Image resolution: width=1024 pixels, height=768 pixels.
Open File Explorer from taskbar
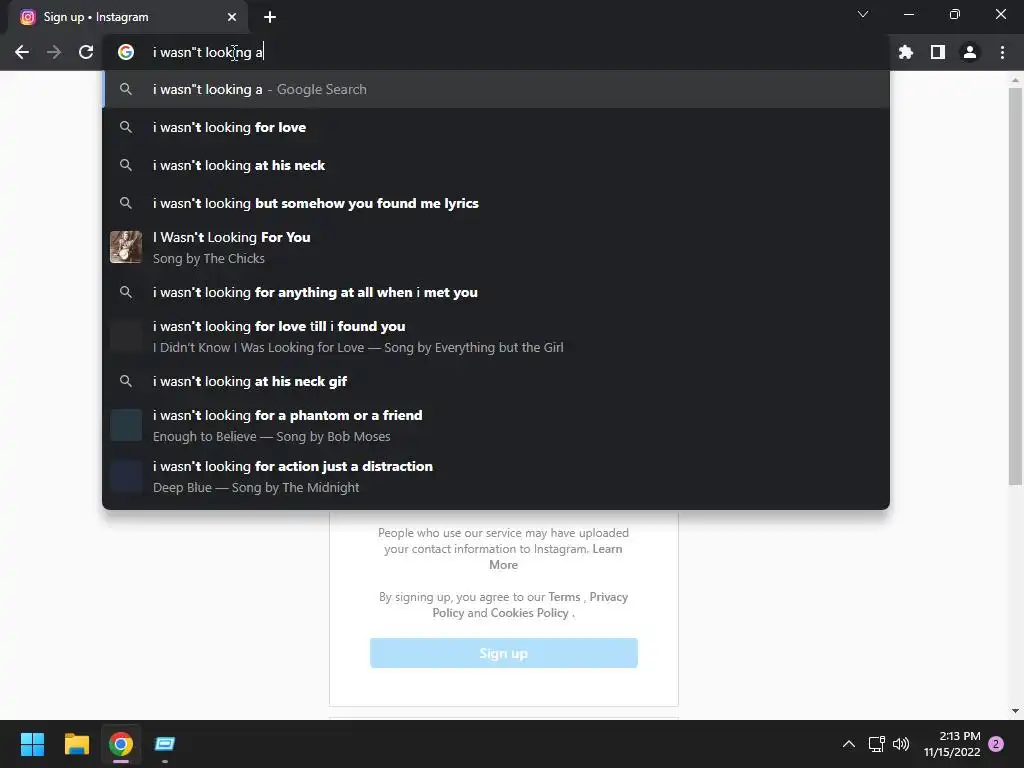[76, 744]
